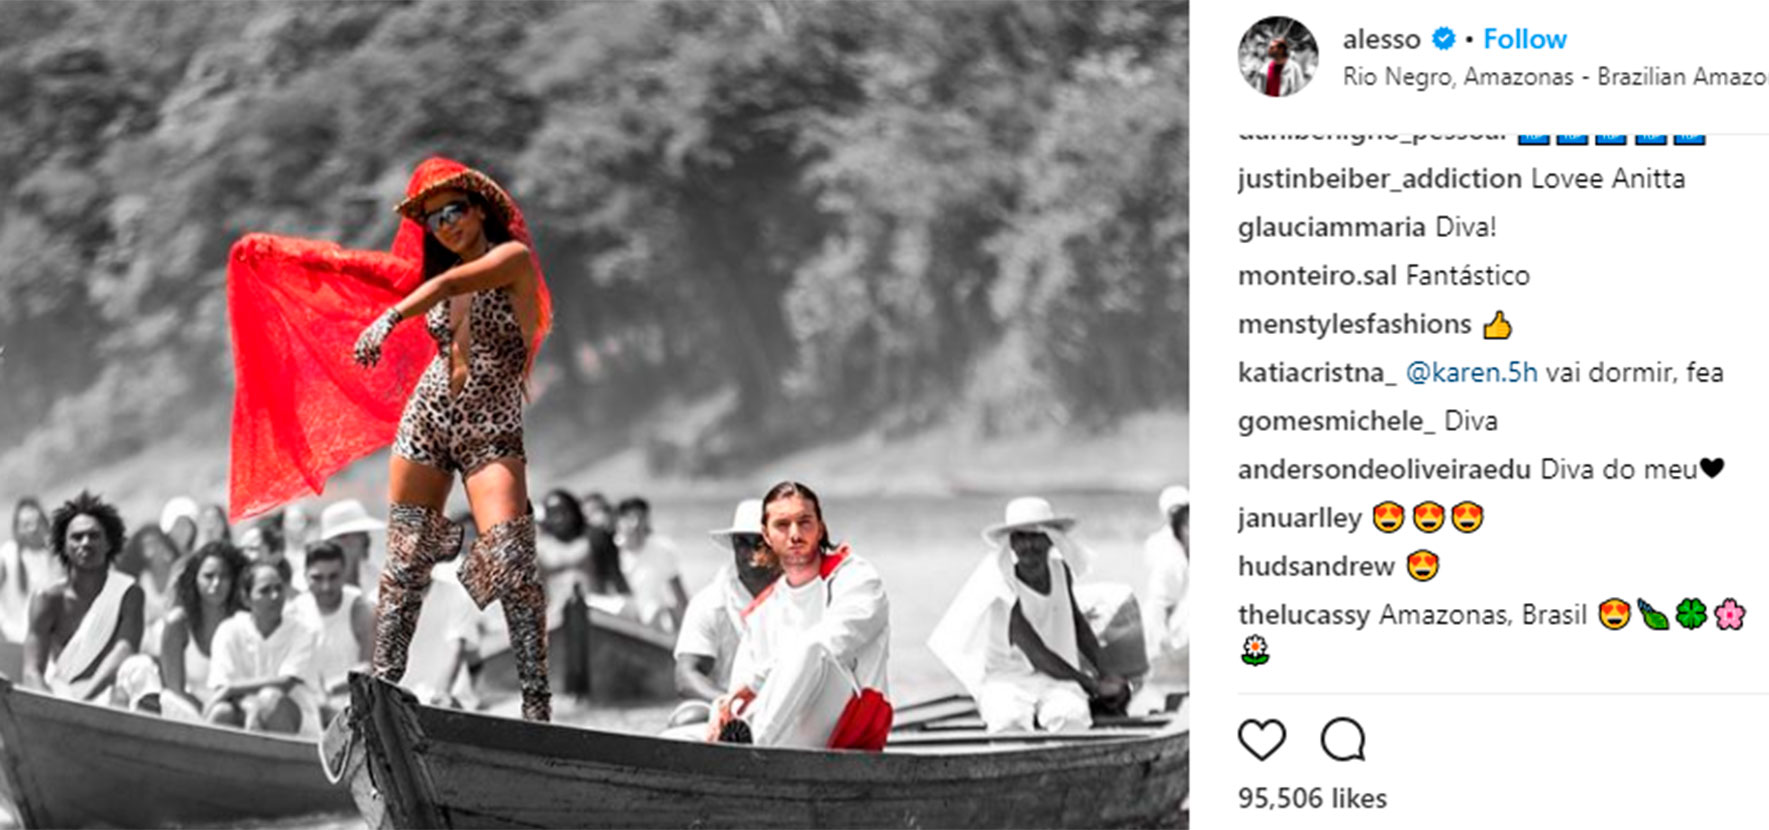Open justinbeiber_addiction's profile
Screen dimensions: 1769x830
pos(1380,179)
